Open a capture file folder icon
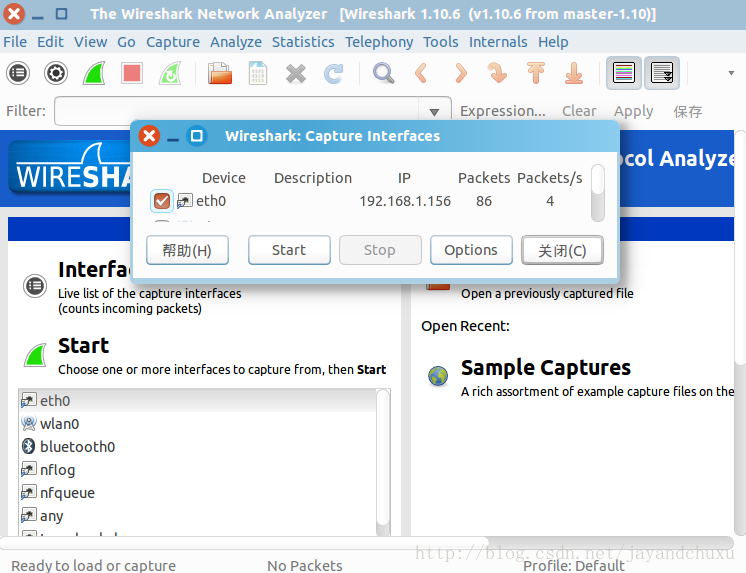This screenshot has width=746, height=573. tap(220, 73)
